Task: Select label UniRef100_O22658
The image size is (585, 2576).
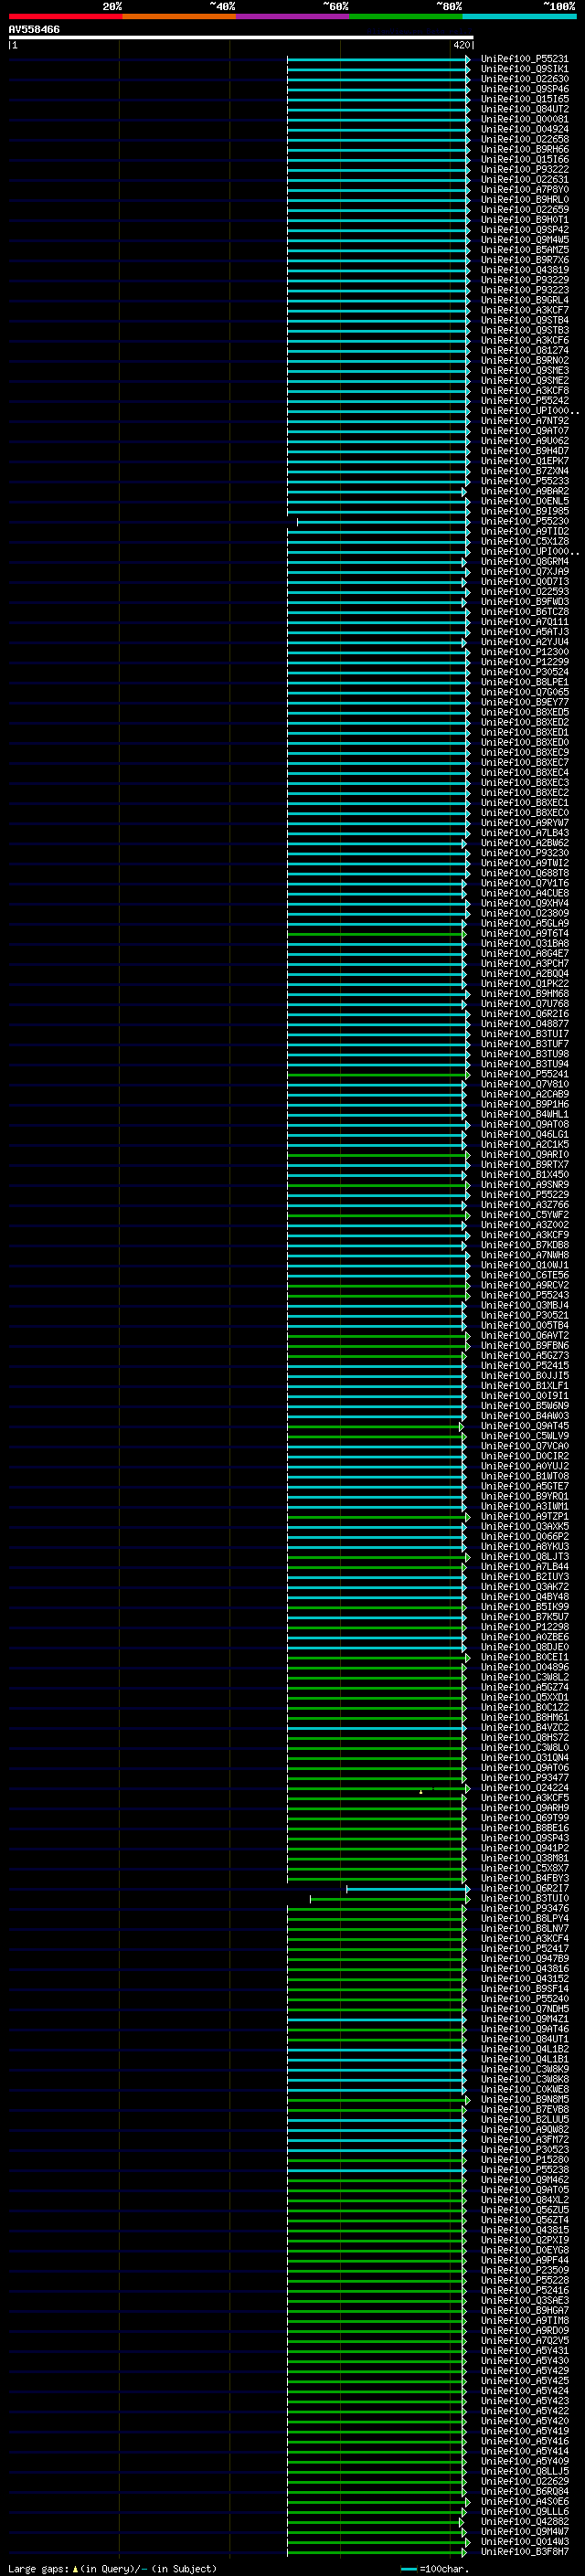Action: tap(525, 139)
